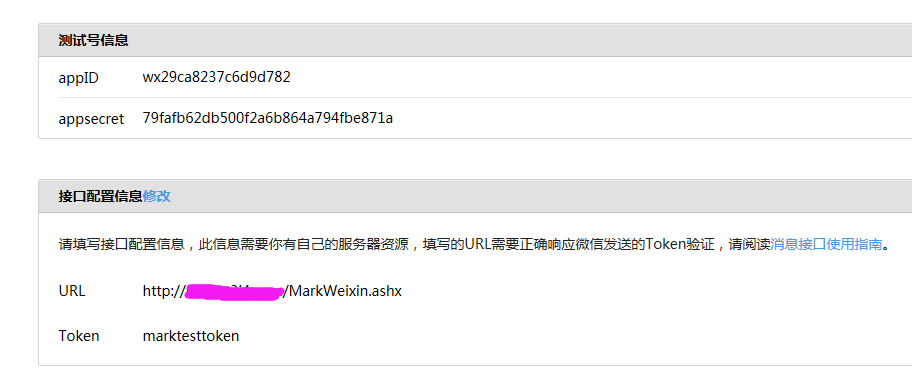912x386 pixels.
Task: Click the appID field label
Action: point(79,78)
